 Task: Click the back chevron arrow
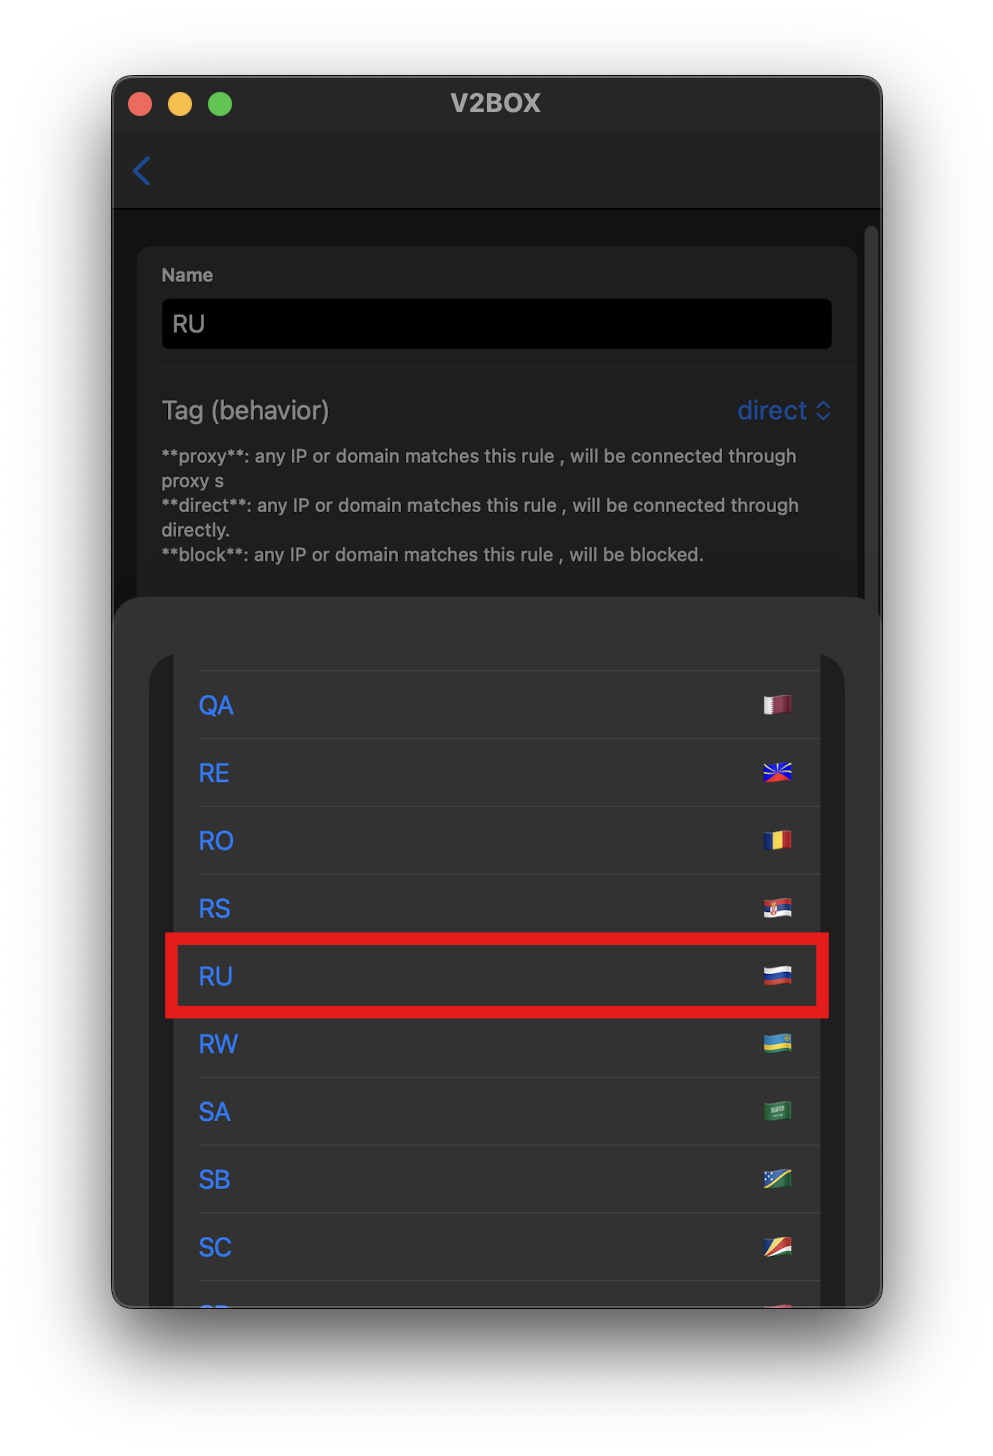tap(142, 171)
